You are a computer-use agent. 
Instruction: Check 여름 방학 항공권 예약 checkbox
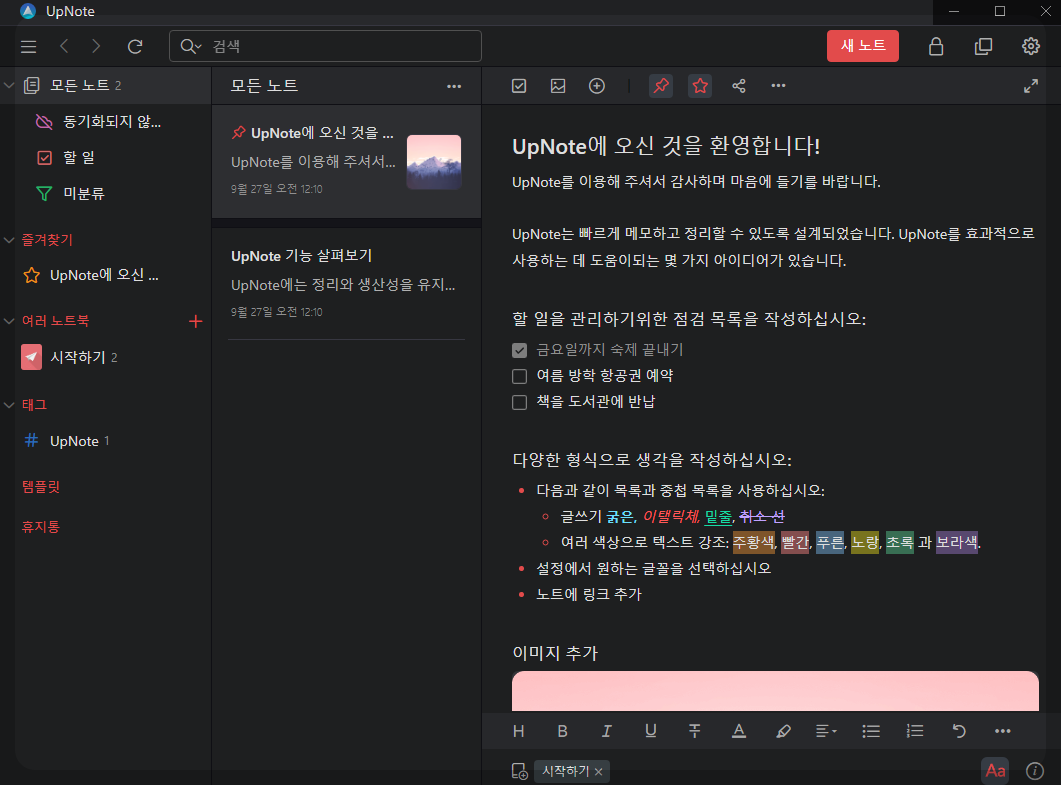(520, 376)
